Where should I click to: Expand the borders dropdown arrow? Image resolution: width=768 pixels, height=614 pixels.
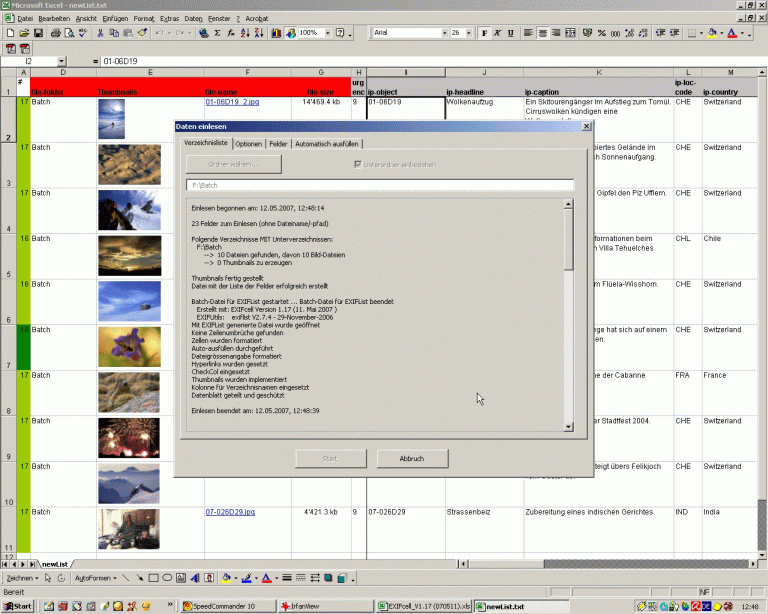[701, 33]
